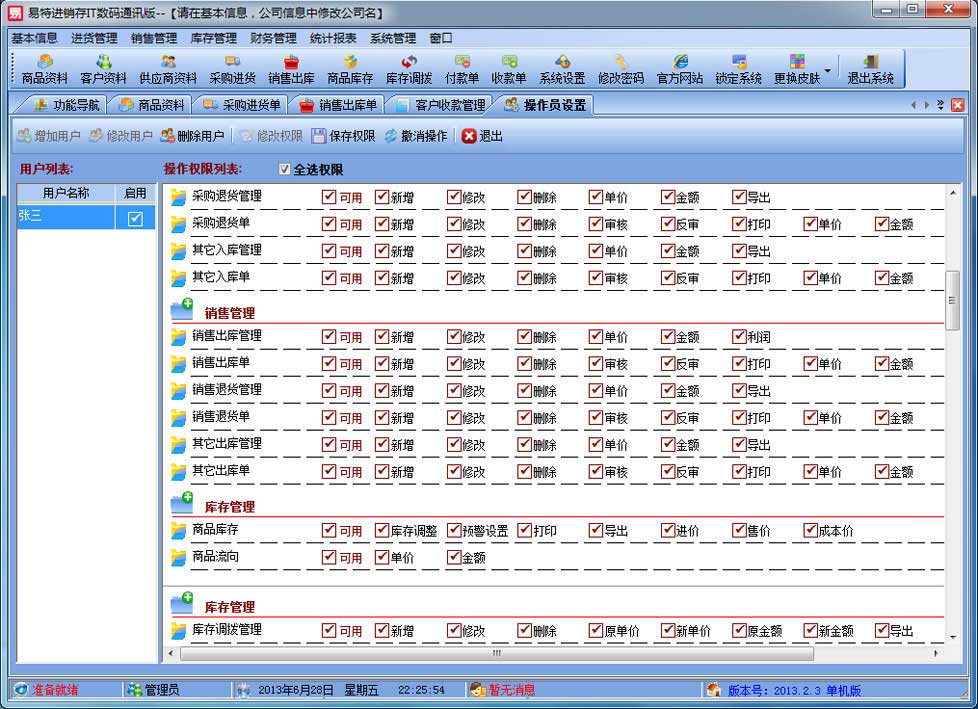The height and width of the screenshot is (709, 978).
Task: Switch to the 客户收款管理 tab
Action: (440, 105)
